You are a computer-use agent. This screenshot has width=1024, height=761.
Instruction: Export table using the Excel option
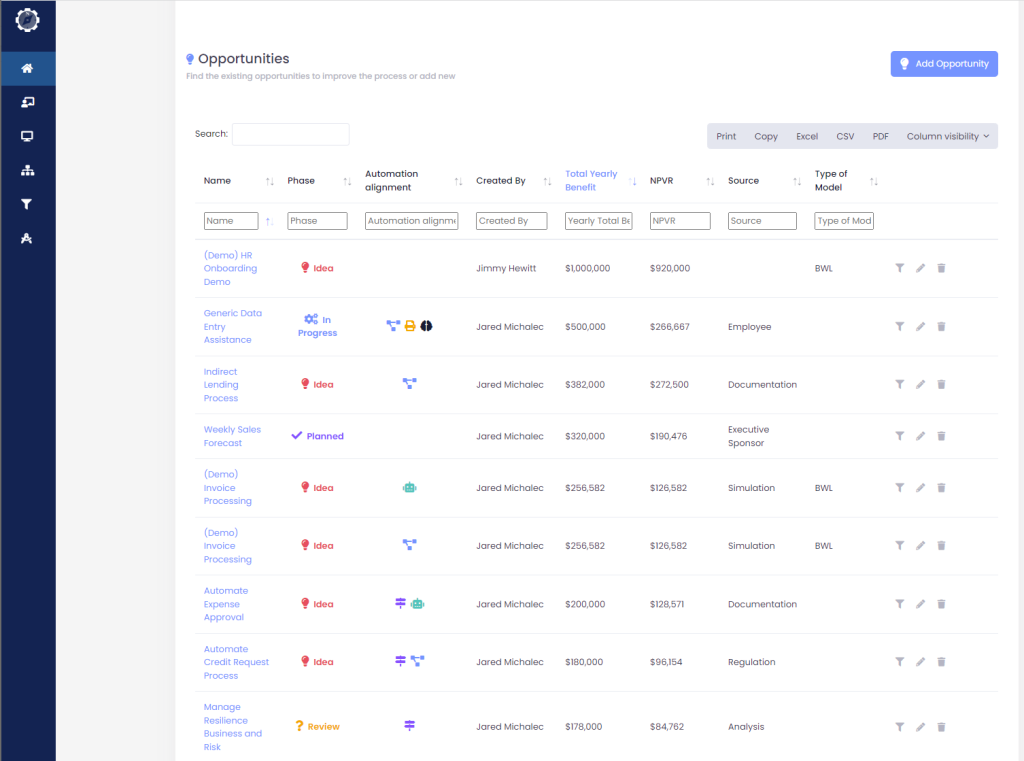[x=807, y=137]
